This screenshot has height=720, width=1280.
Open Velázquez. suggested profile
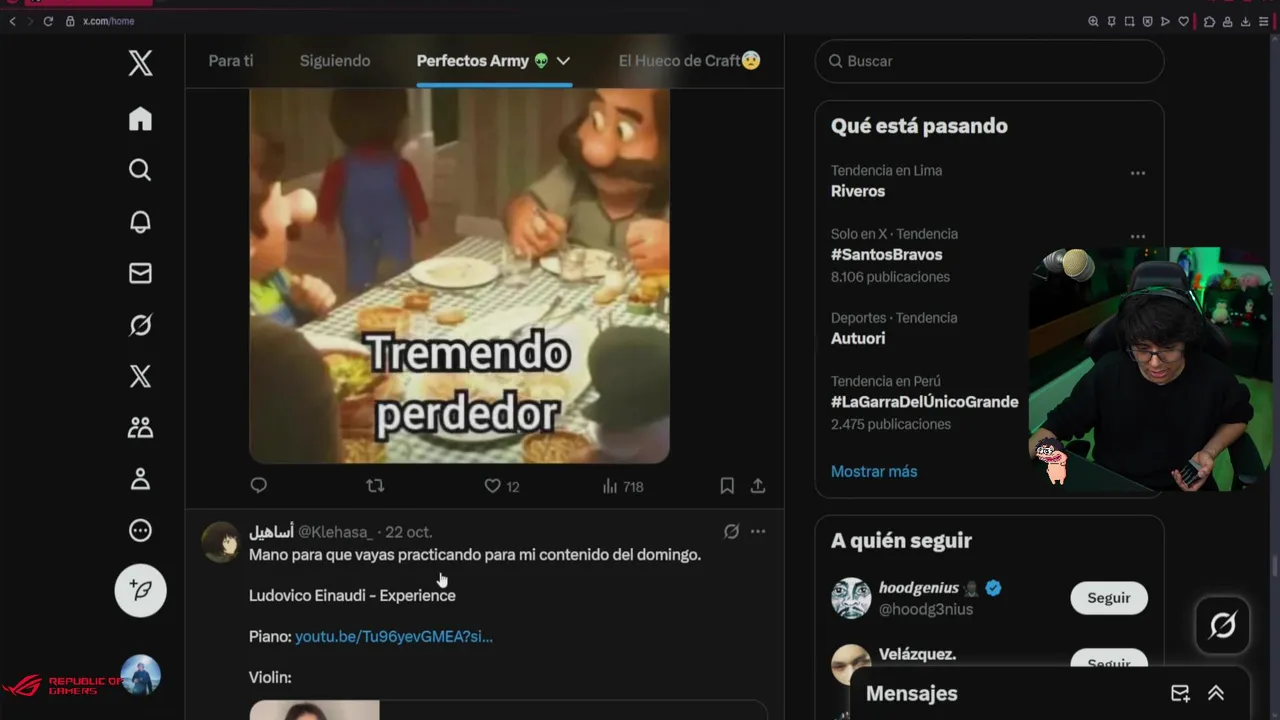(917, 654)
